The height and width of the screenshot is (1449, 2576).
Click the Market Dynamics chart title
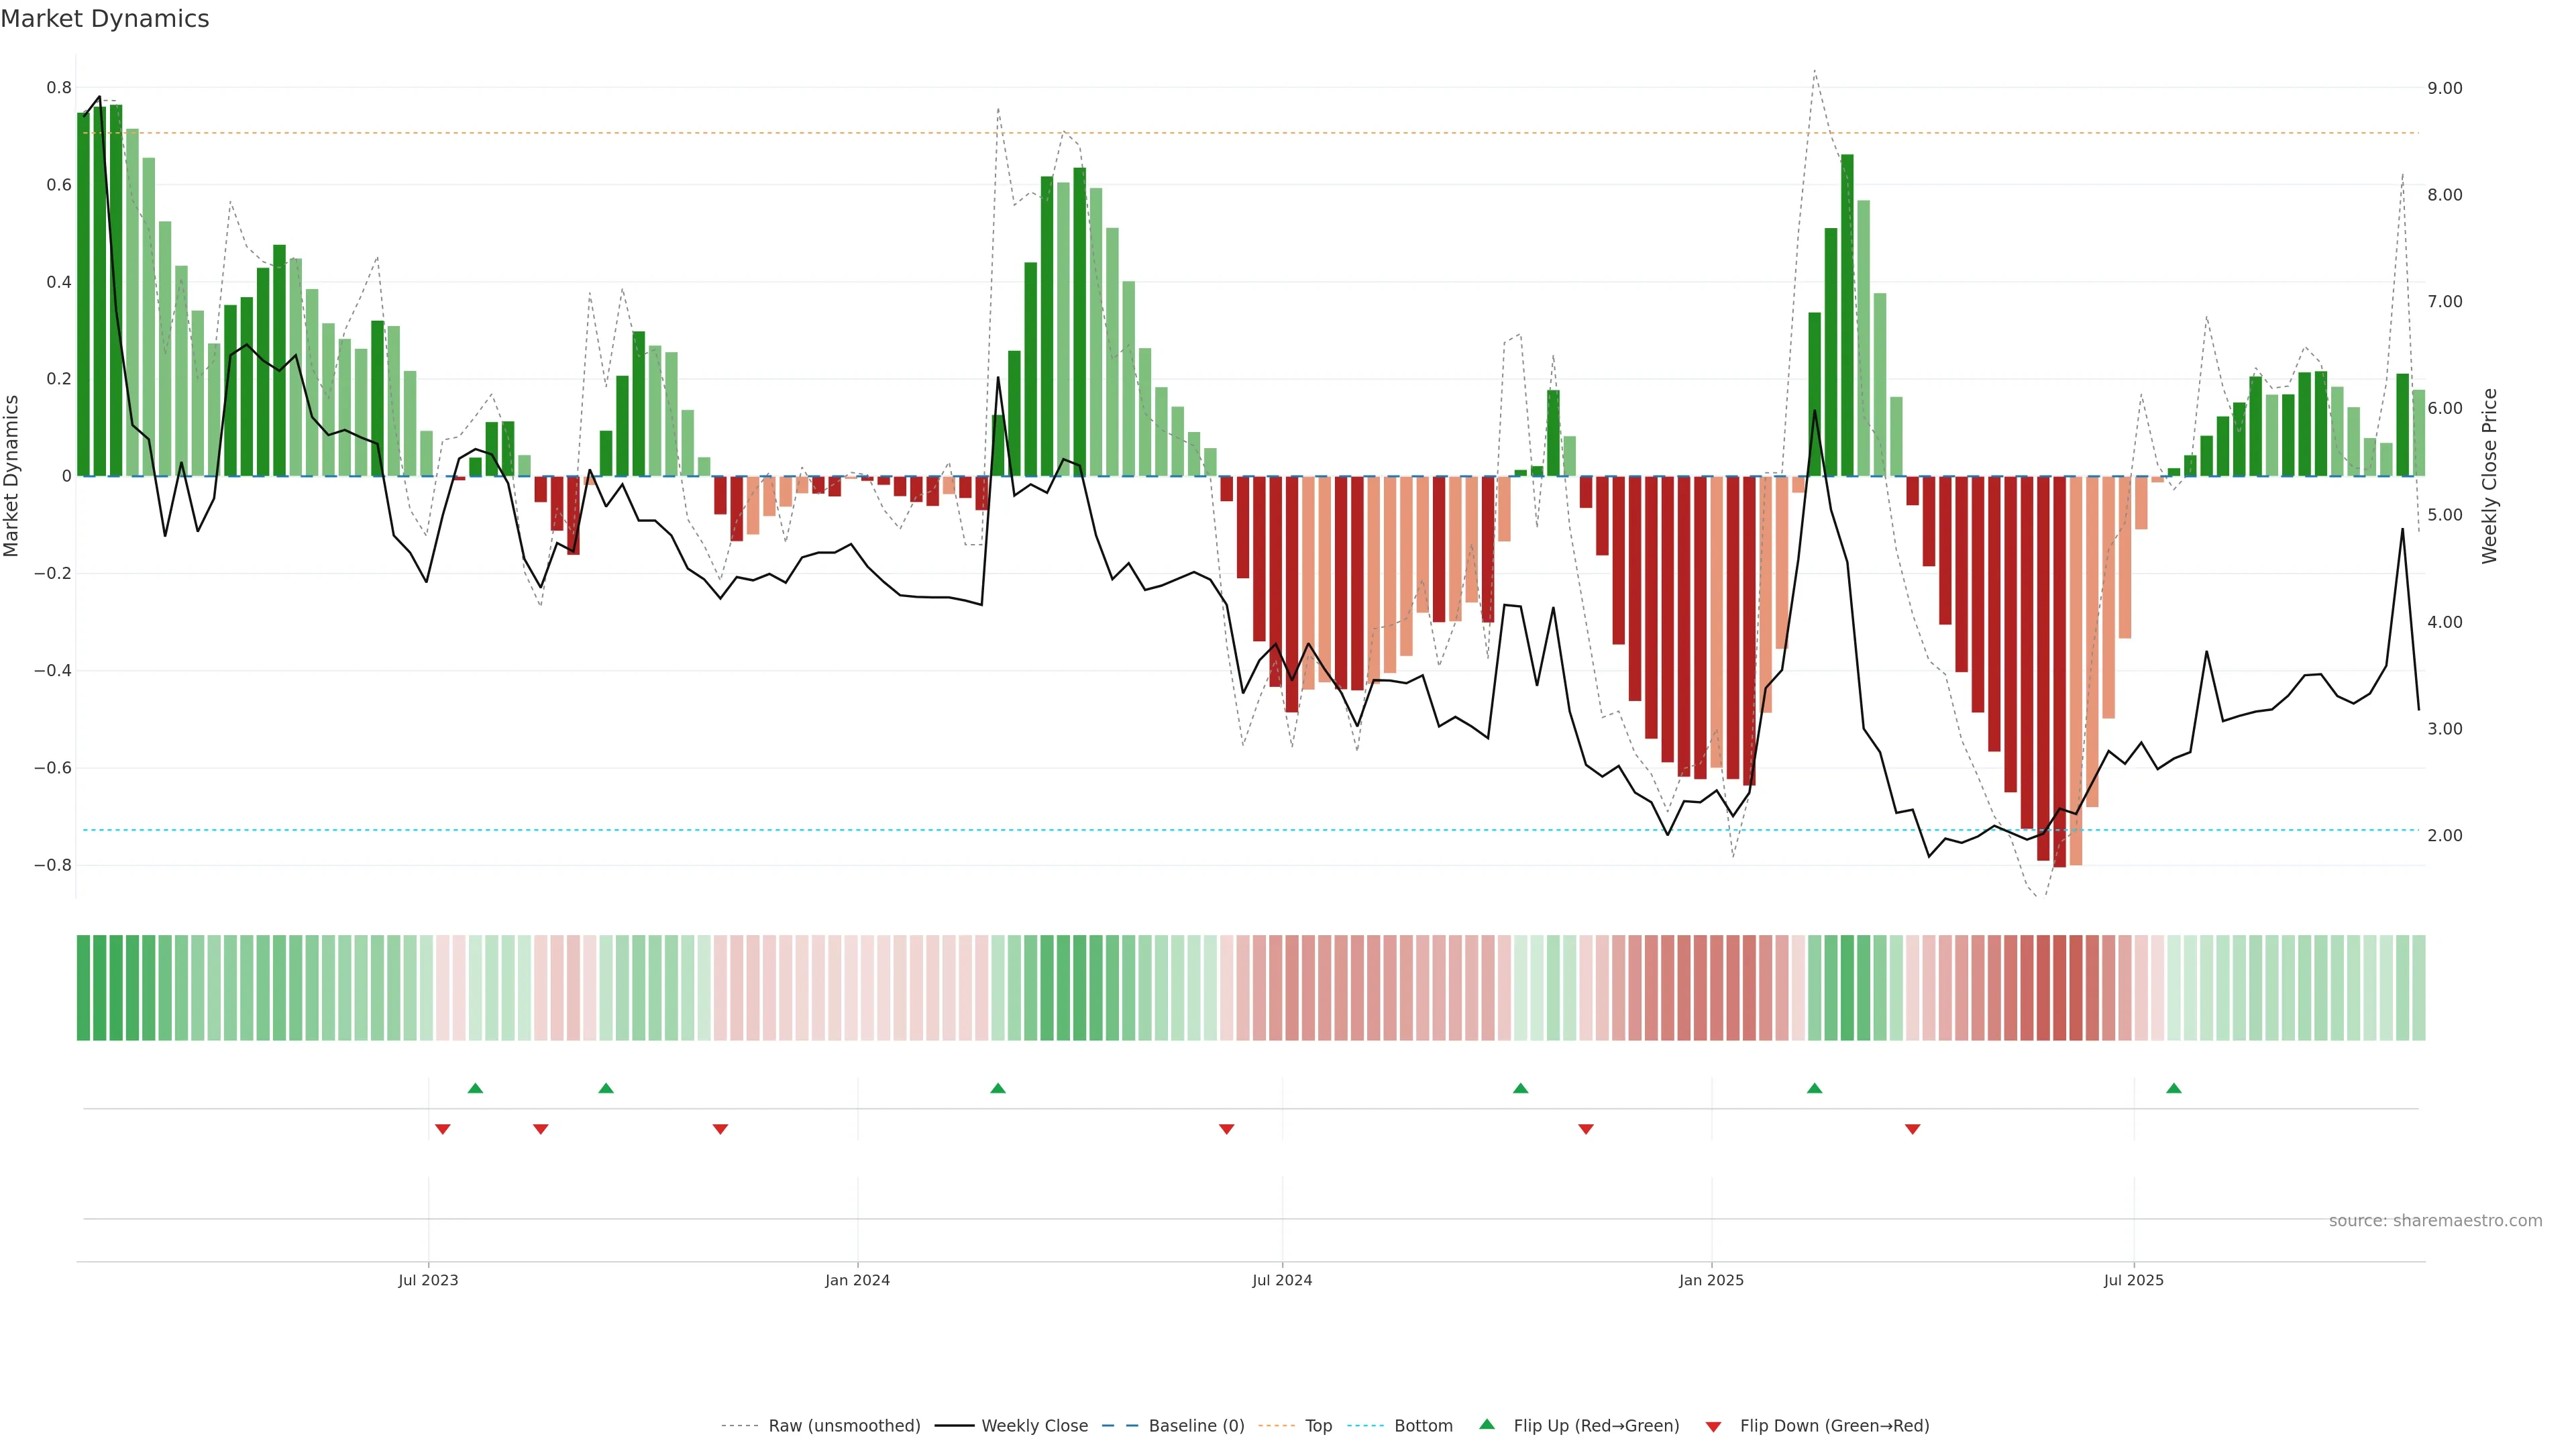[105, 19]
